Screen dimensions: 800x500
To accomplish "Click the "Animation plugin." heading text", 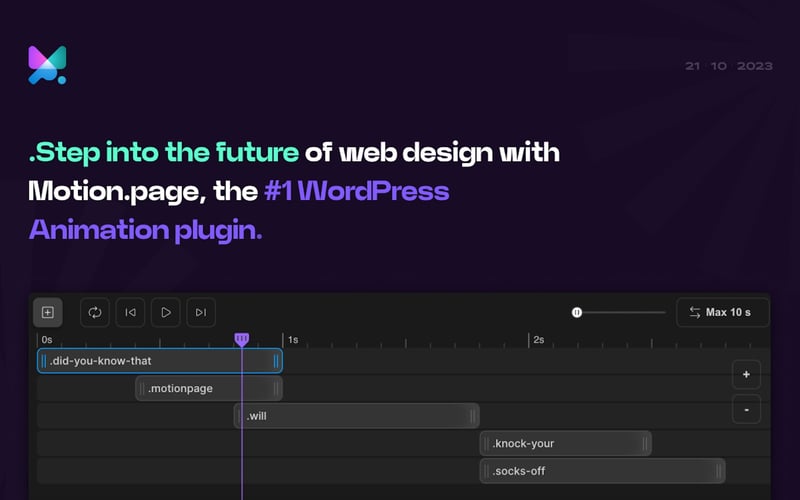I will [x=145, y=230].
